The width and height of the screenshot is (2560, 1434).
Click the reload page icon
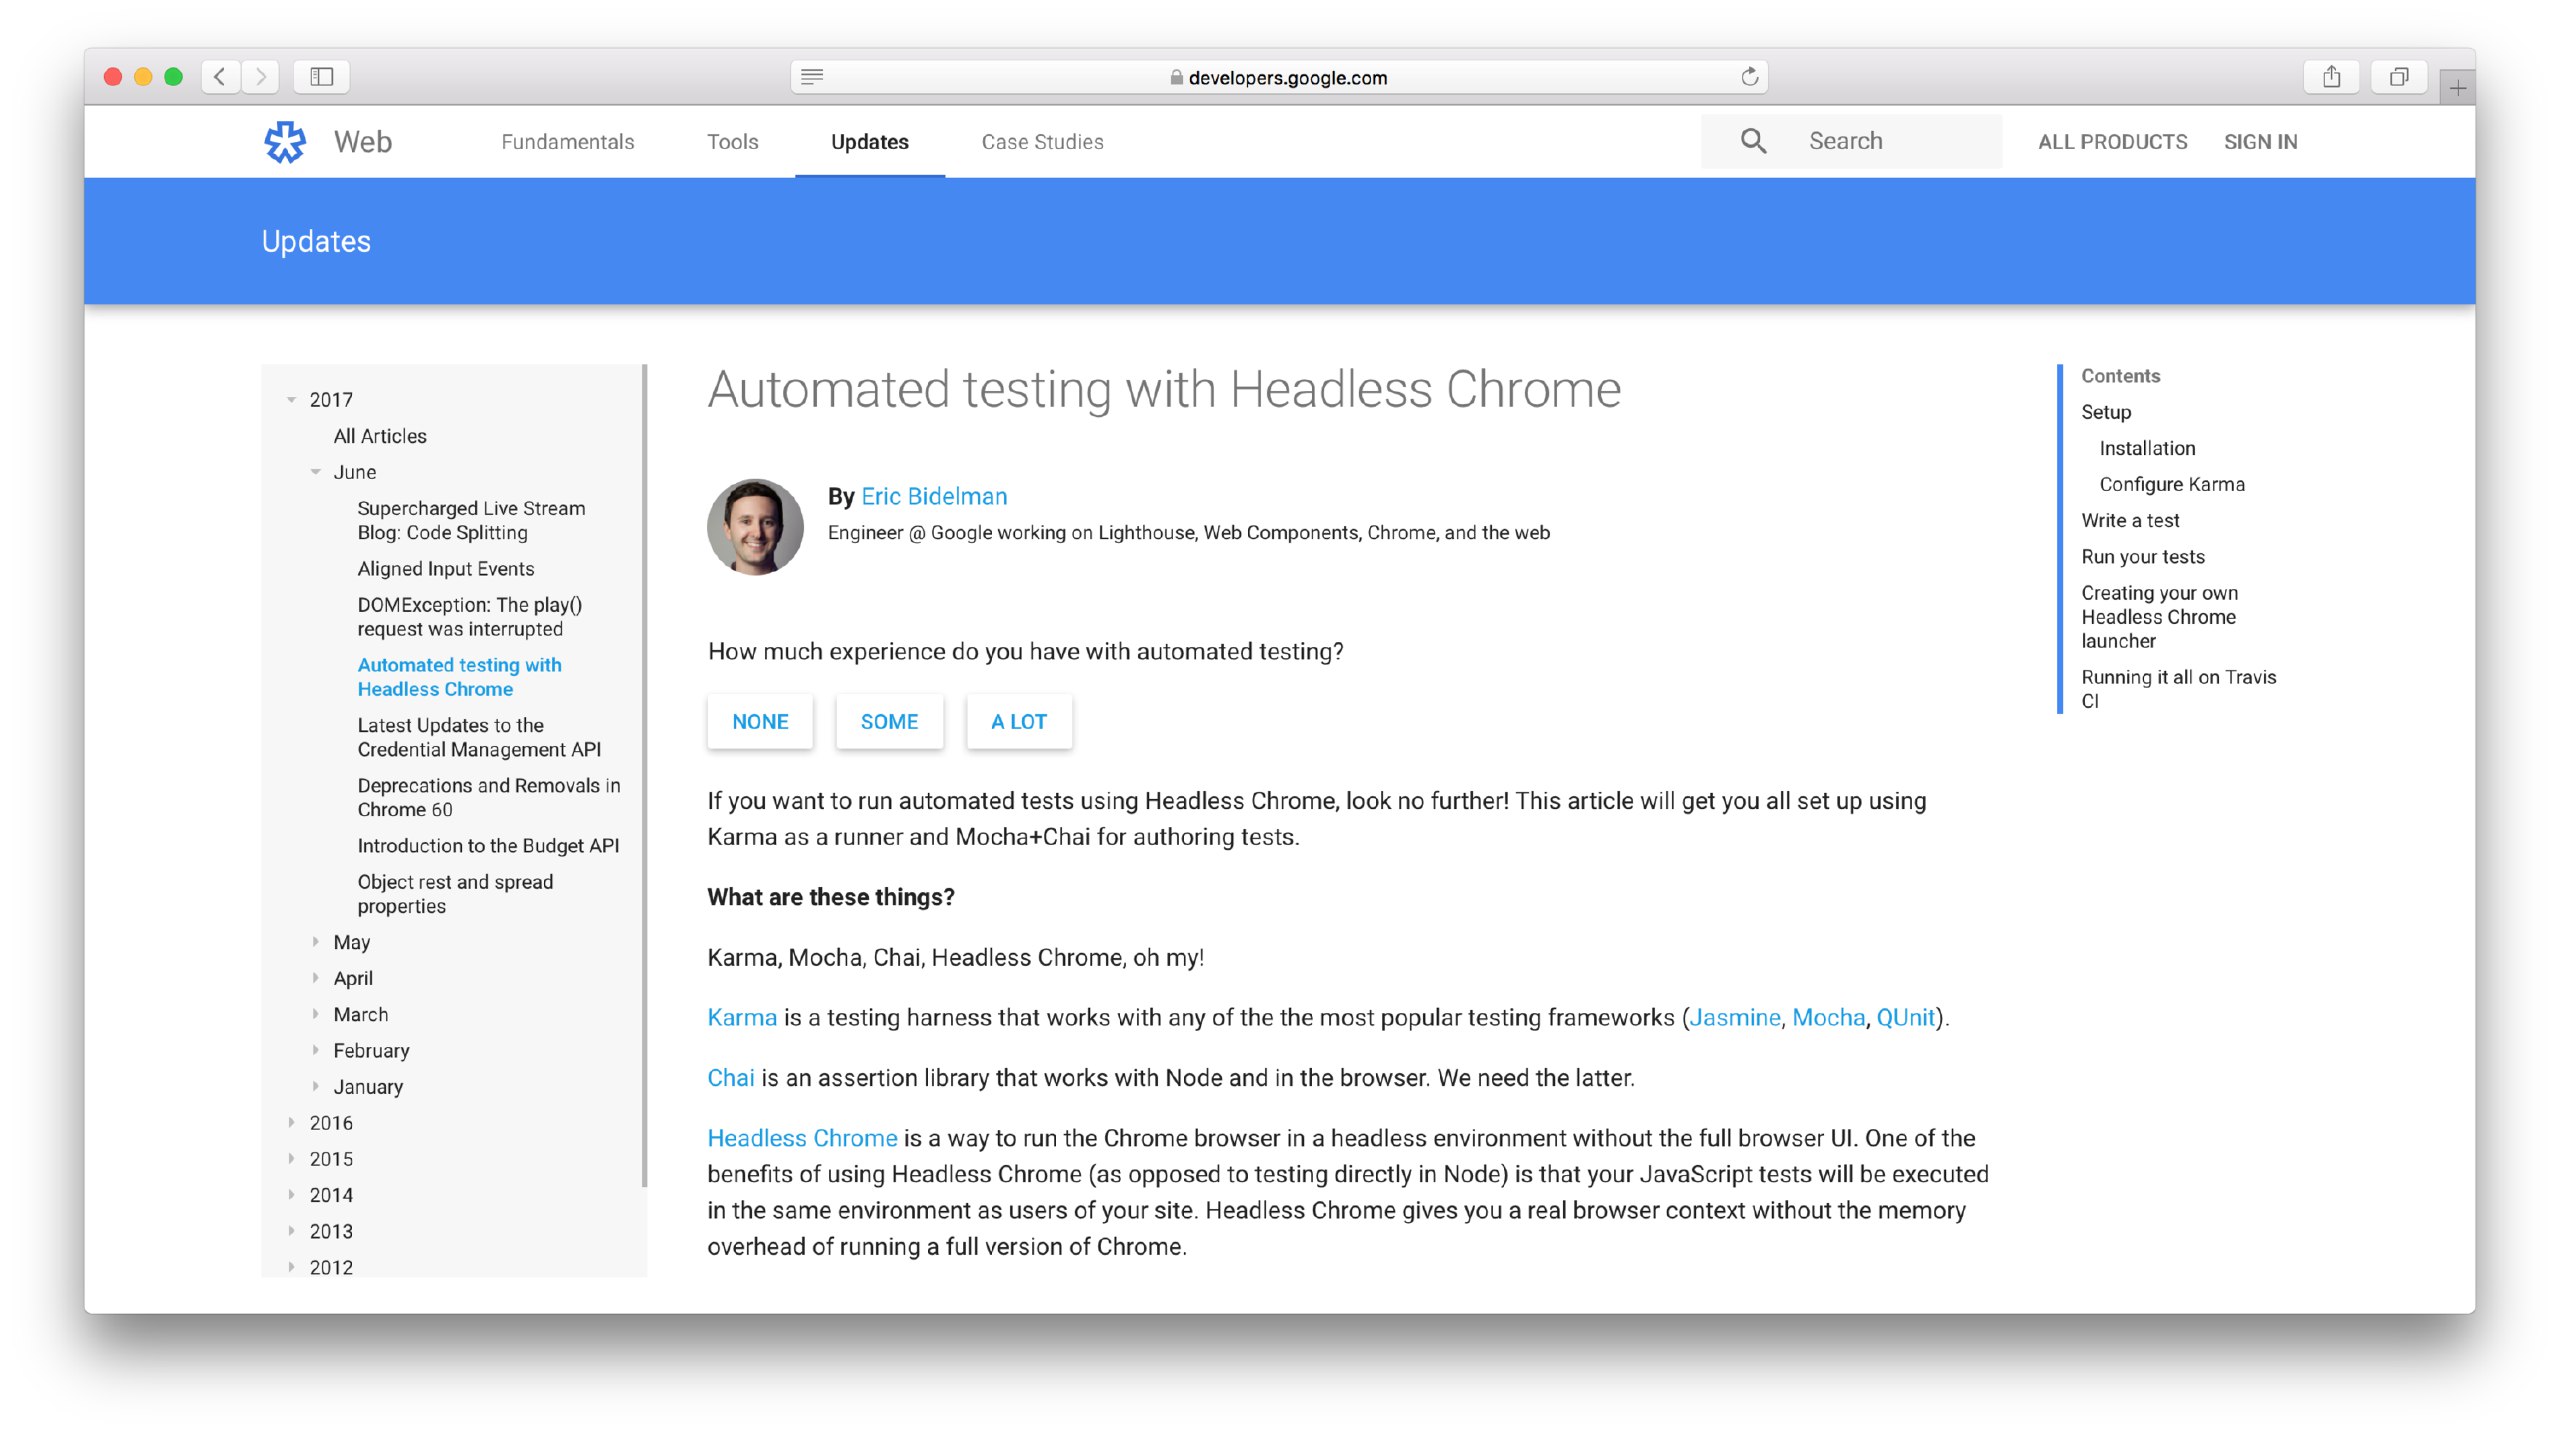pos(1749,77)
